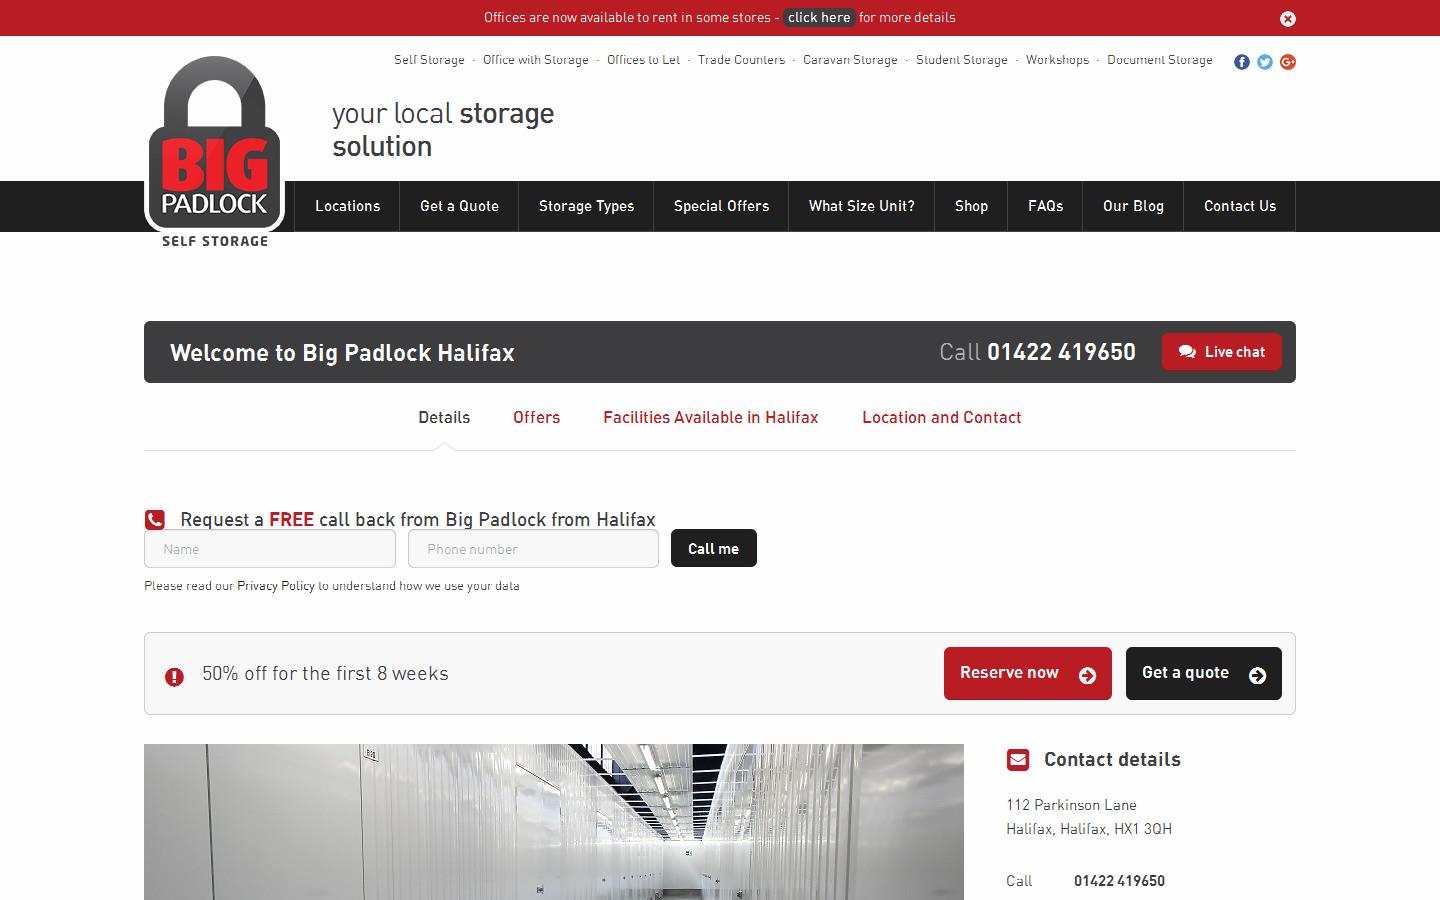
Task: Open the Location and Contact tab
Action: click(941, 418)
